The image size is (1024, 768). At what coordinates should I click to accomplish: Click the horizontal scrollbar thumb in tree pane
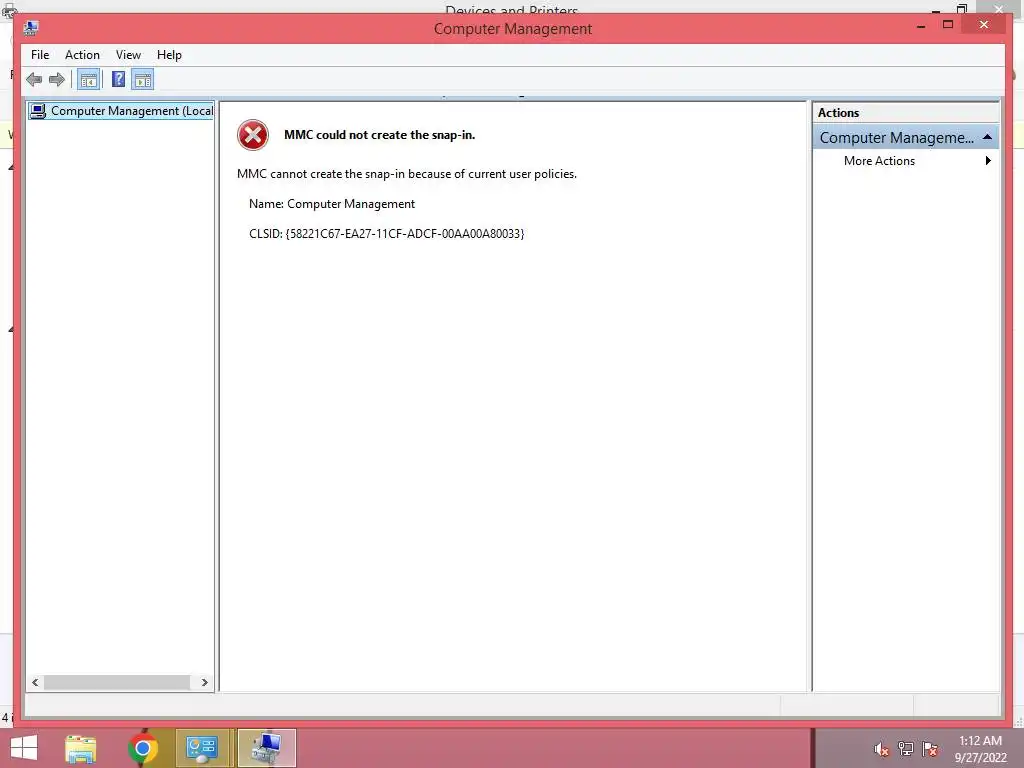tap(117, 682)
